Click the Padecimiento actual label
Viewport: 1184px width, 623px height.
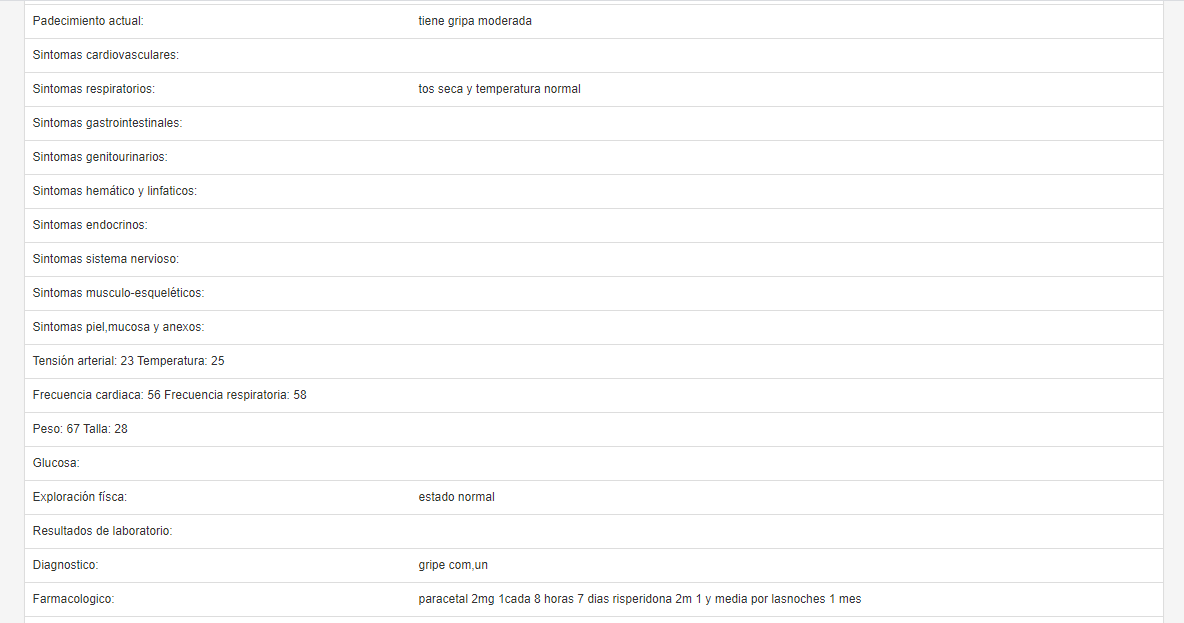point(88,21)
